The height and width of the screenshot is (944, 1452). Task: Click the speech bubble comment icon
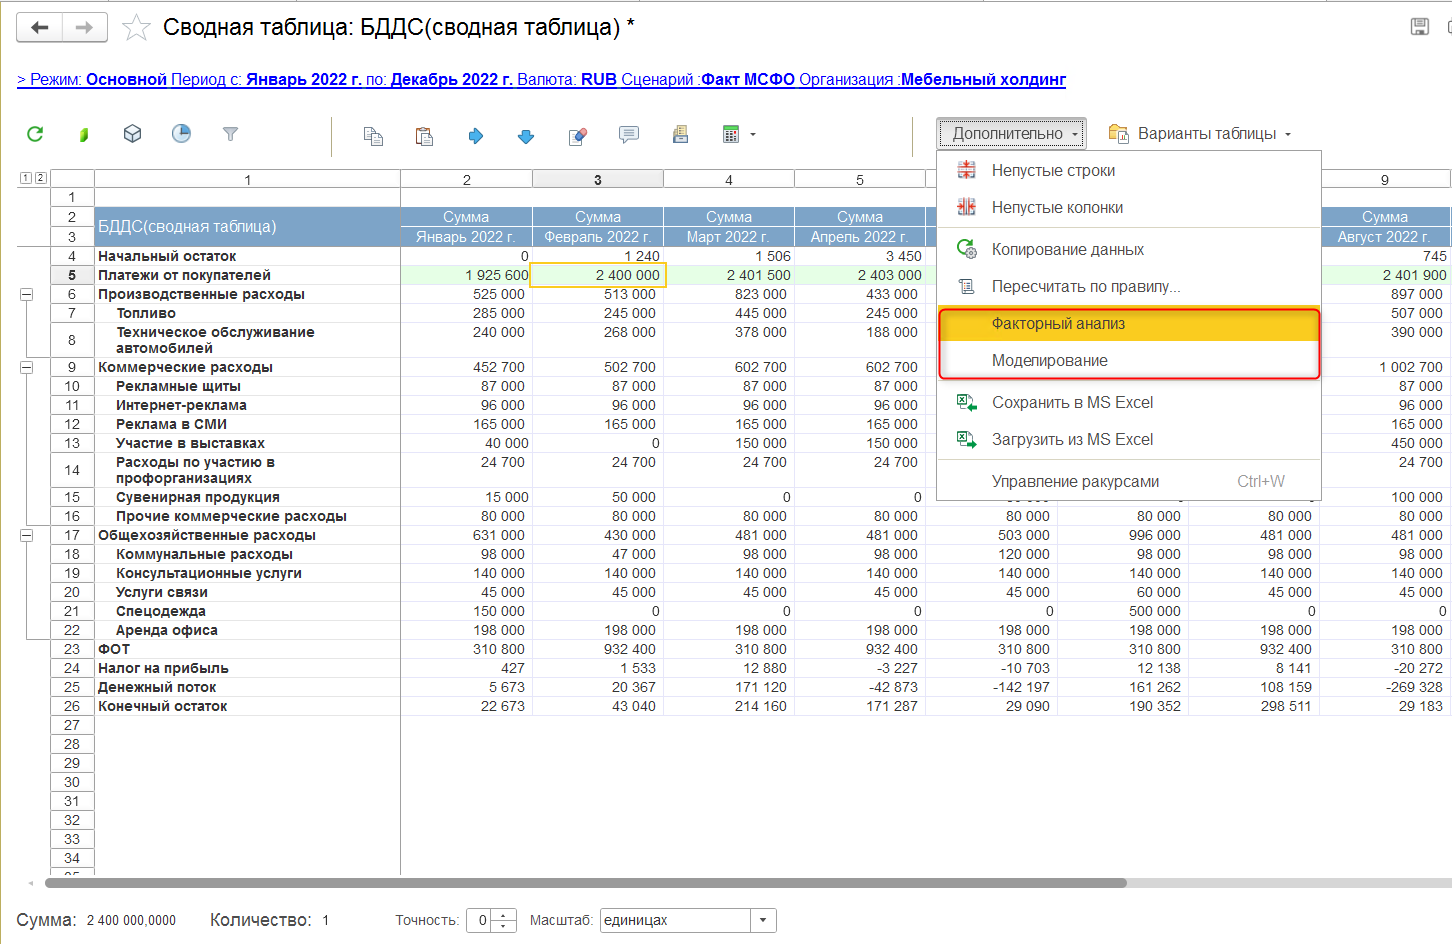[x=629, y=135]
